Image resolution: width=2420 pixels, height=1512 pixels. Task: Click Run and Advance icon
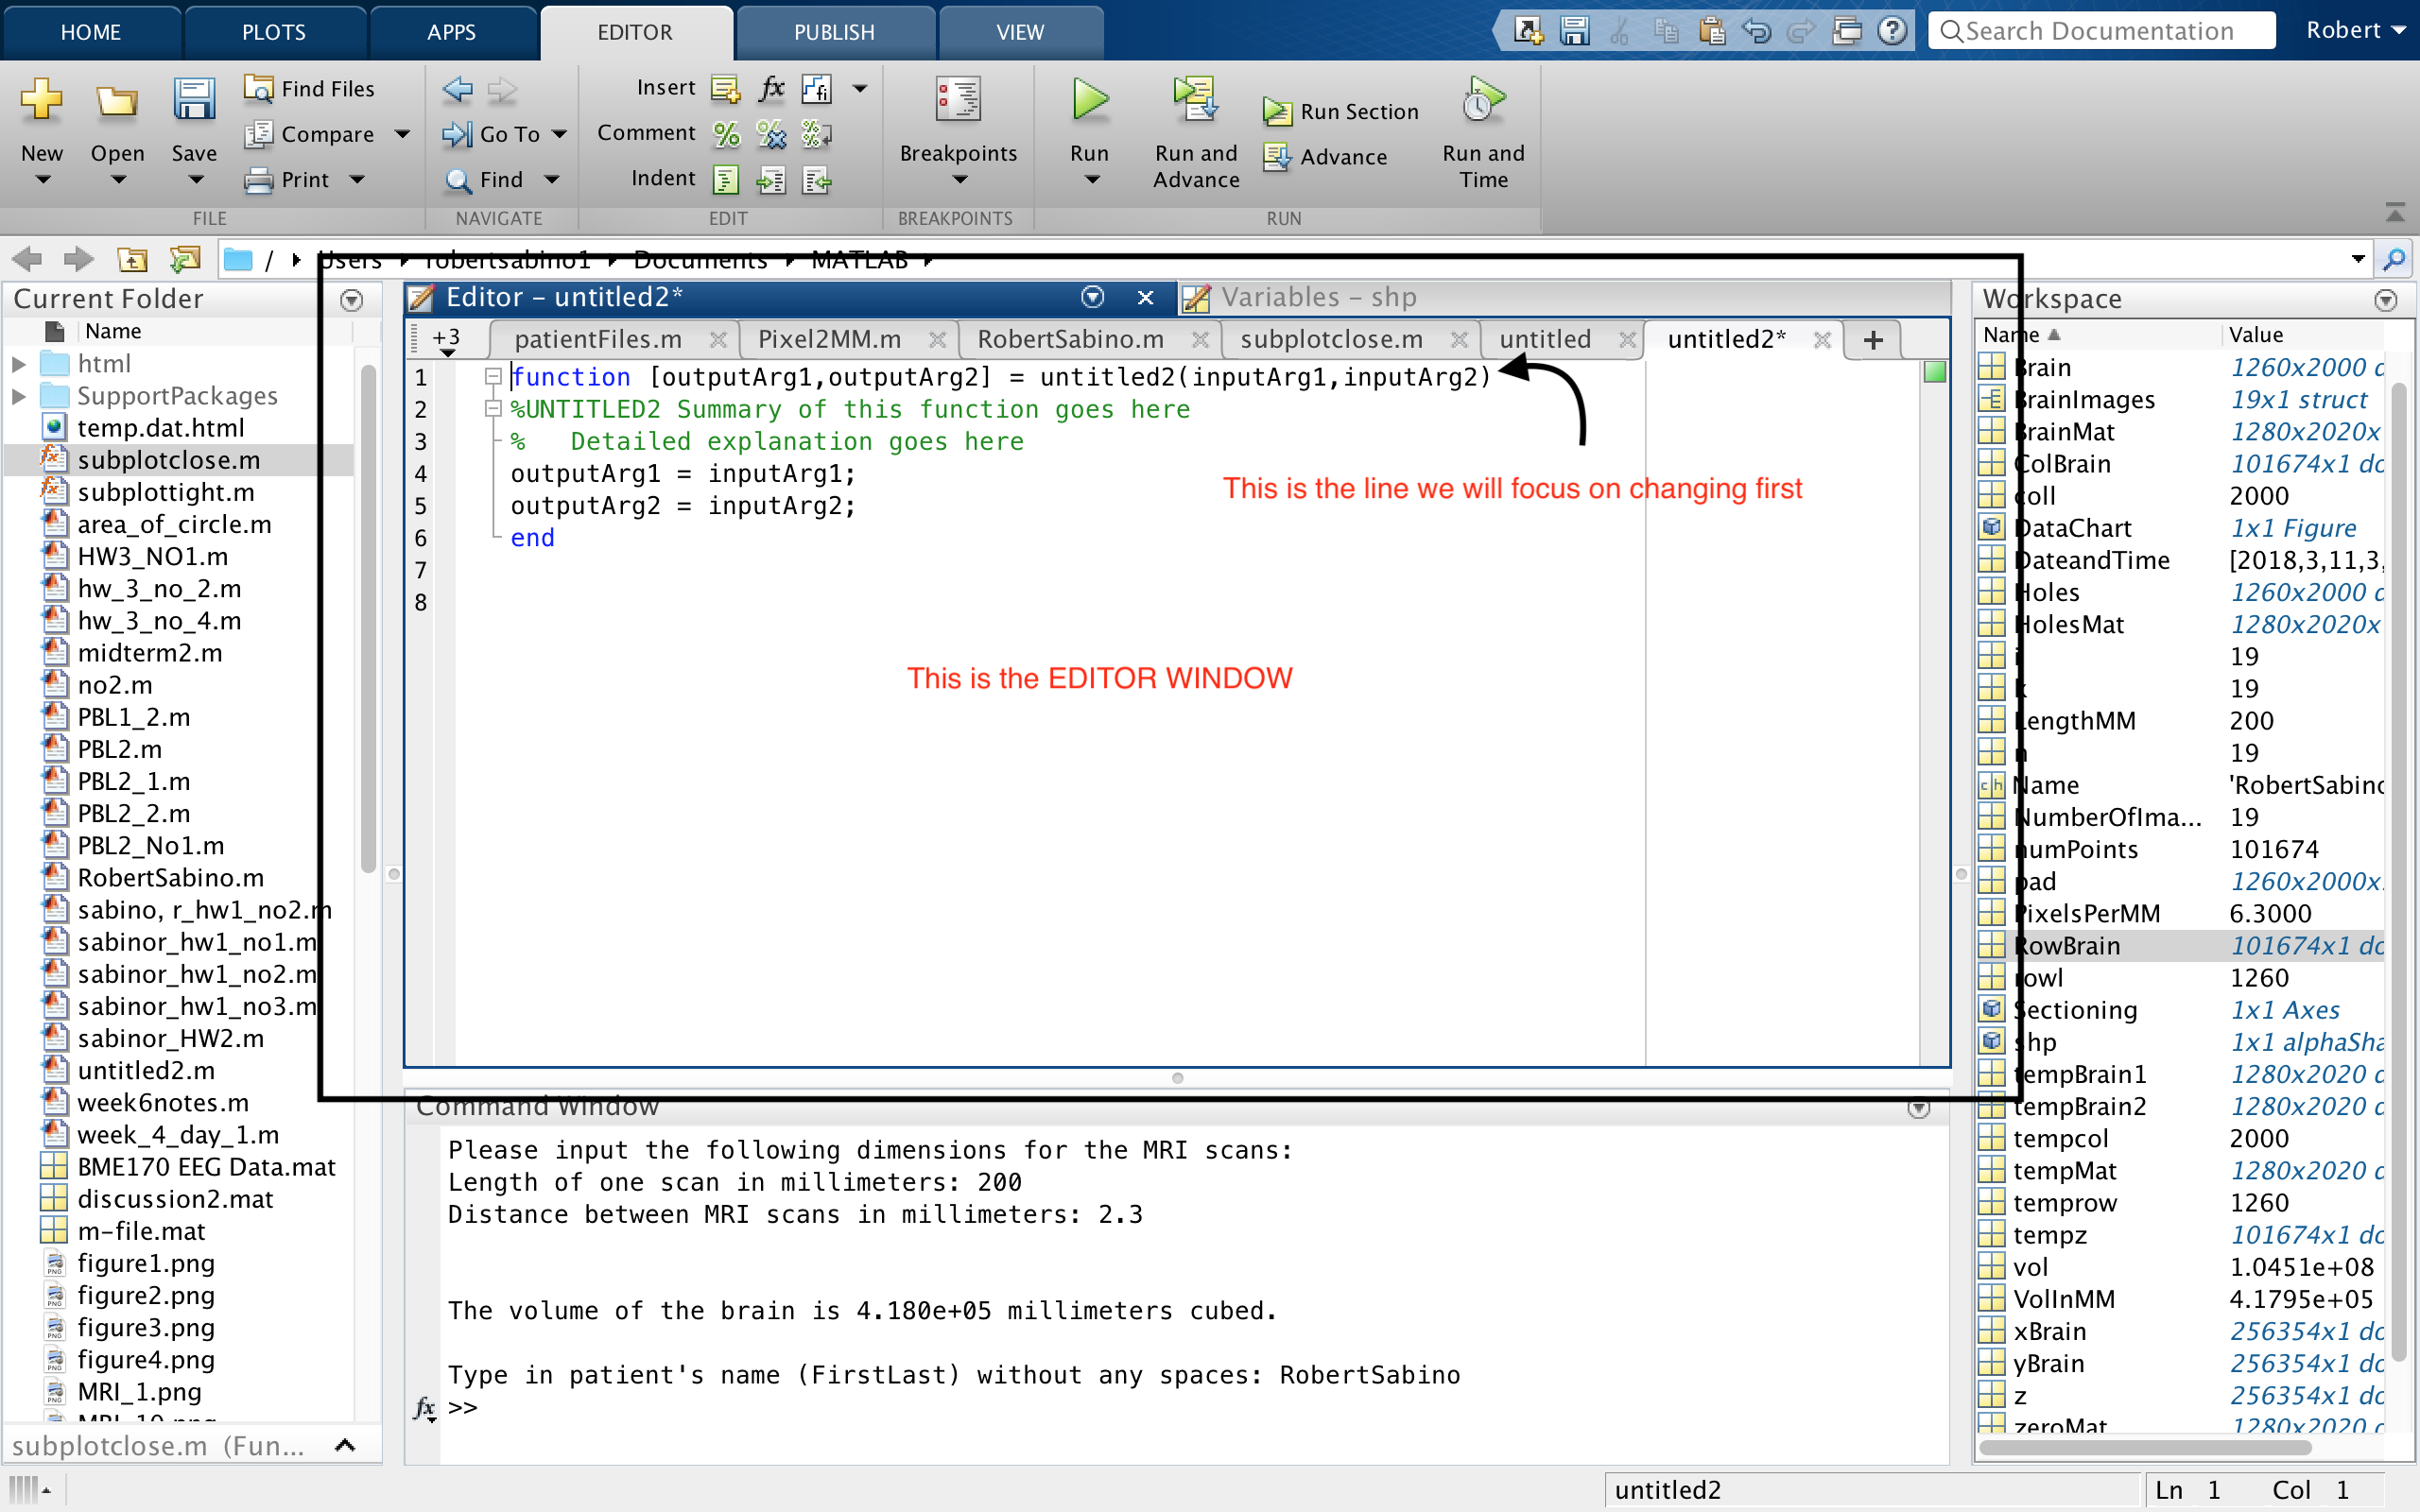click(1195, 99)
